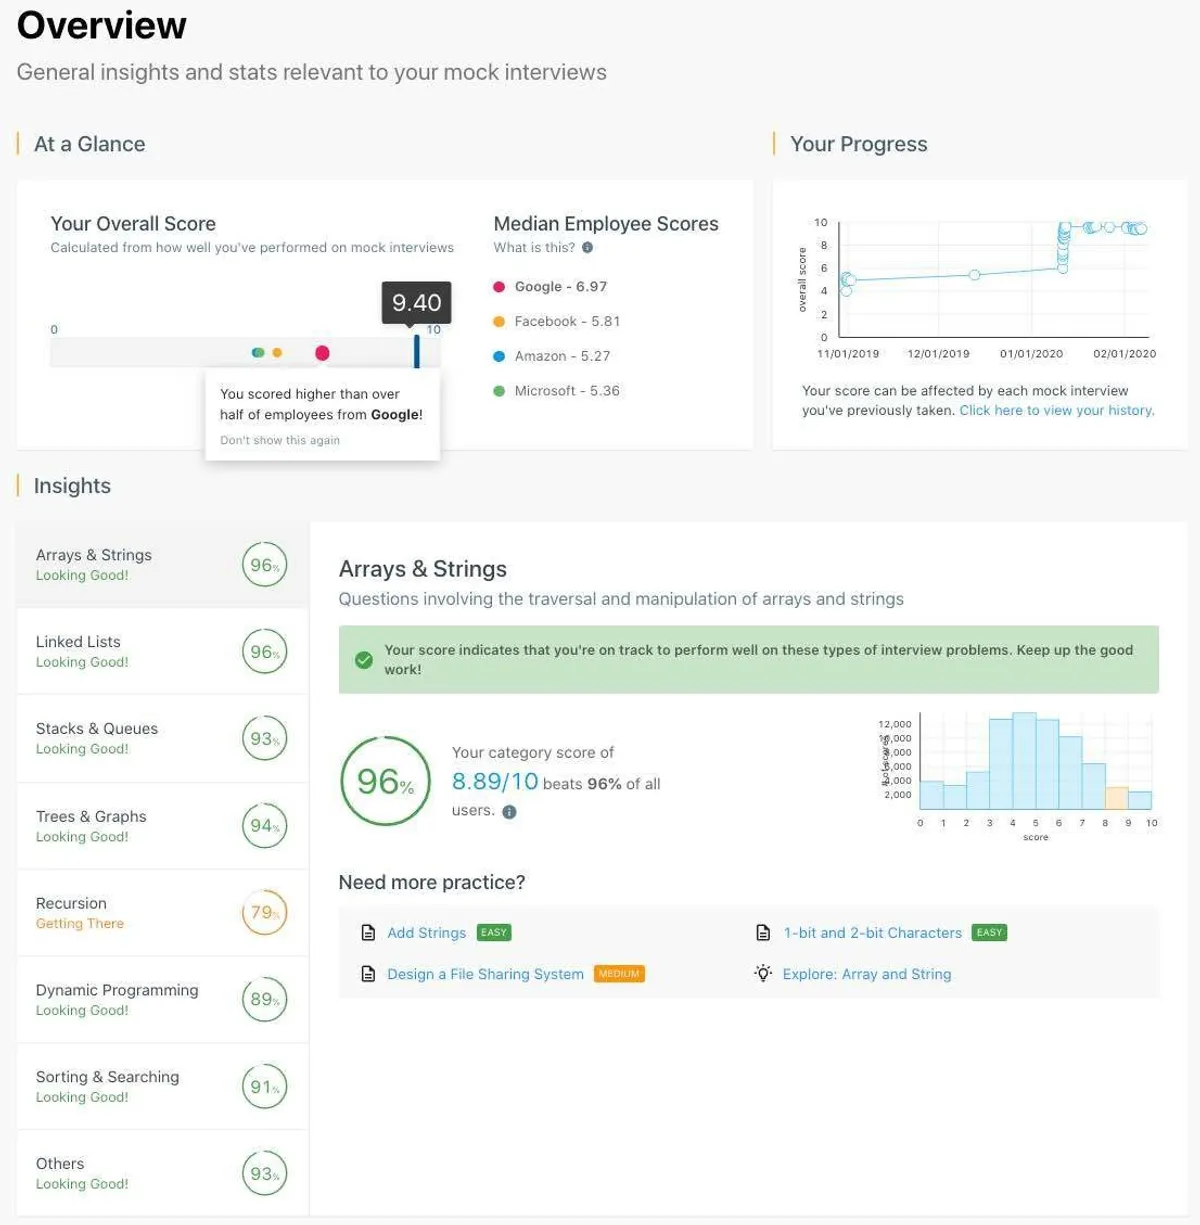Click the red Google marker on score bar

[x=322, y=353]
